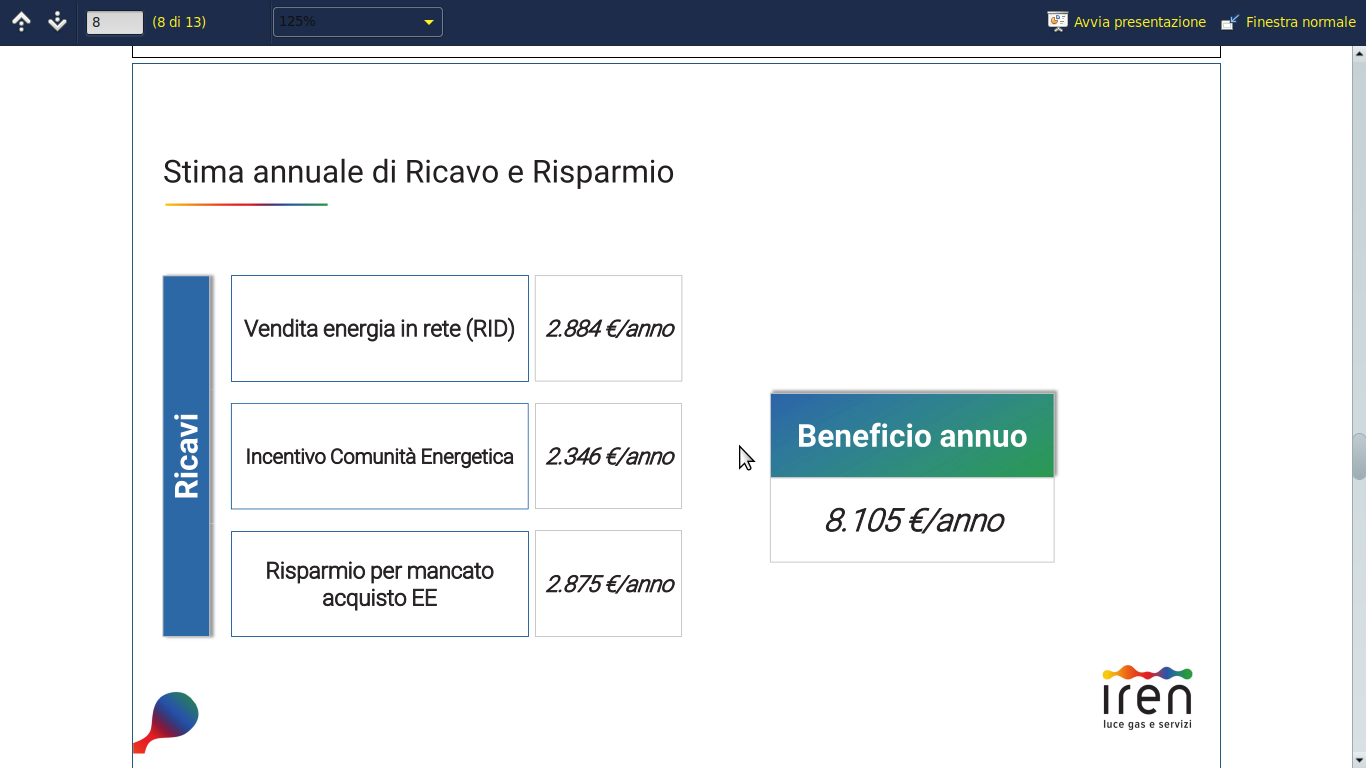This screenshot has height=768, width=1366.
Task: Select the blue Ricavi vertical bar
Action: pos(187,456)
